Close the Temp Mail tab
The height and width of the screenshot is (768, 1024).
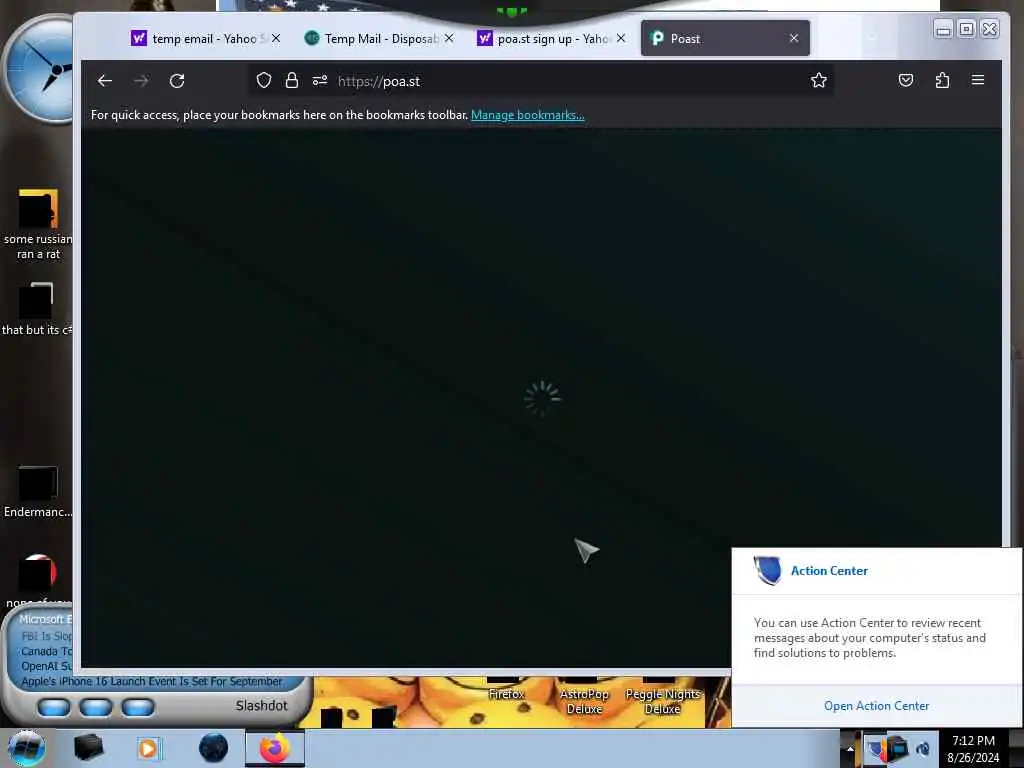click(449, 39)
